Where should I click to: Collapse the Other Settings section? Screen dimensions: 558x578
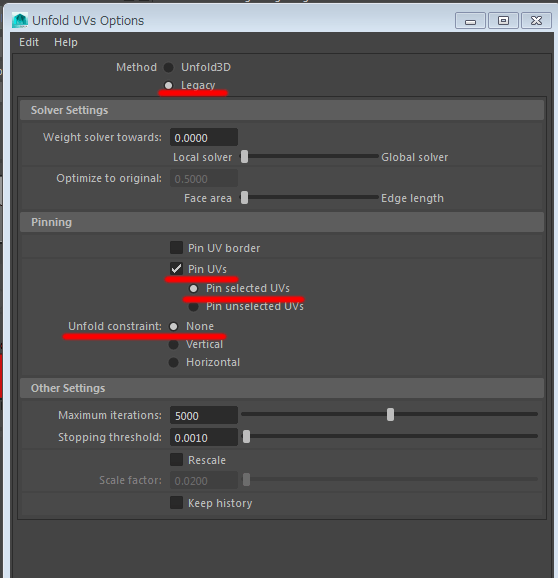click(282, 388)
